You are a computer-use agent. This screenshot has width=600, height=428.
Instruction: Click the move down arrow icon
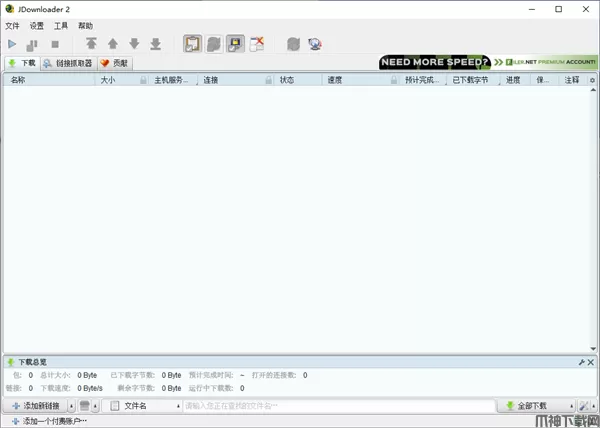(134, 44)
